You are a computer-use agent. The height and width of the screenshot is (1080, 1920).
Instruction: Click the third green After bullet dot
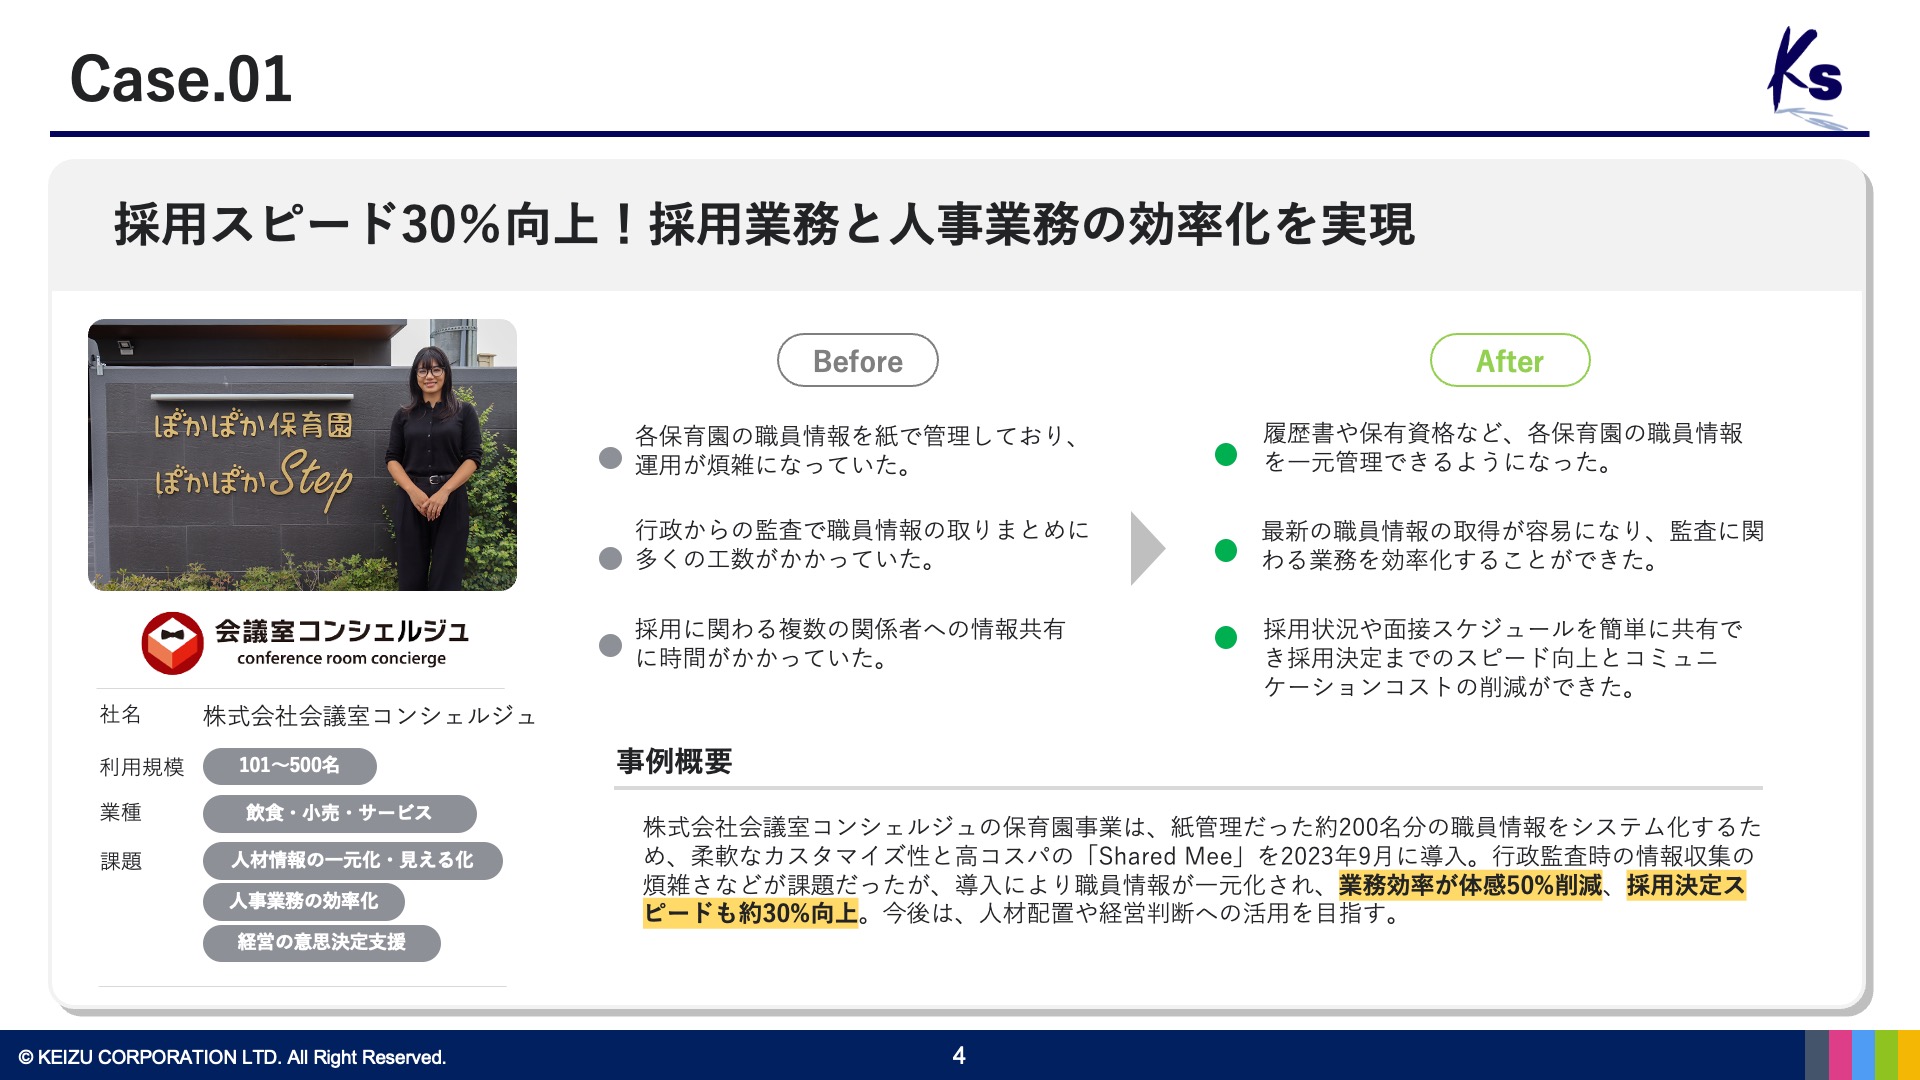click(x=1225, y=638)
